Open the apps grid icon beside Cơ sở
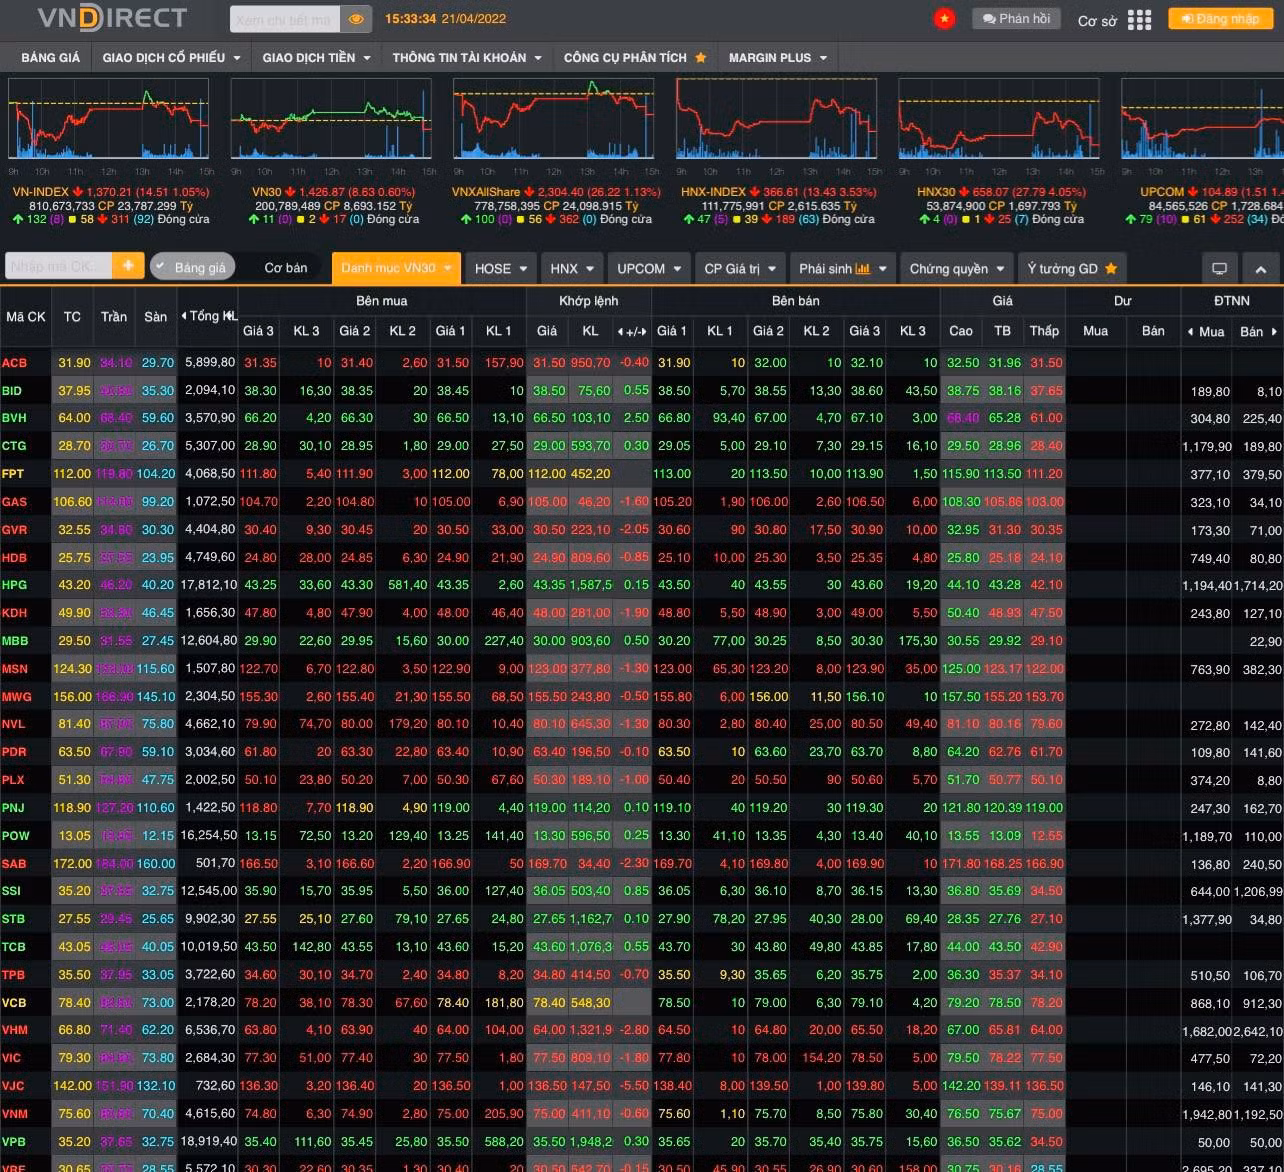 (1139, 20)
